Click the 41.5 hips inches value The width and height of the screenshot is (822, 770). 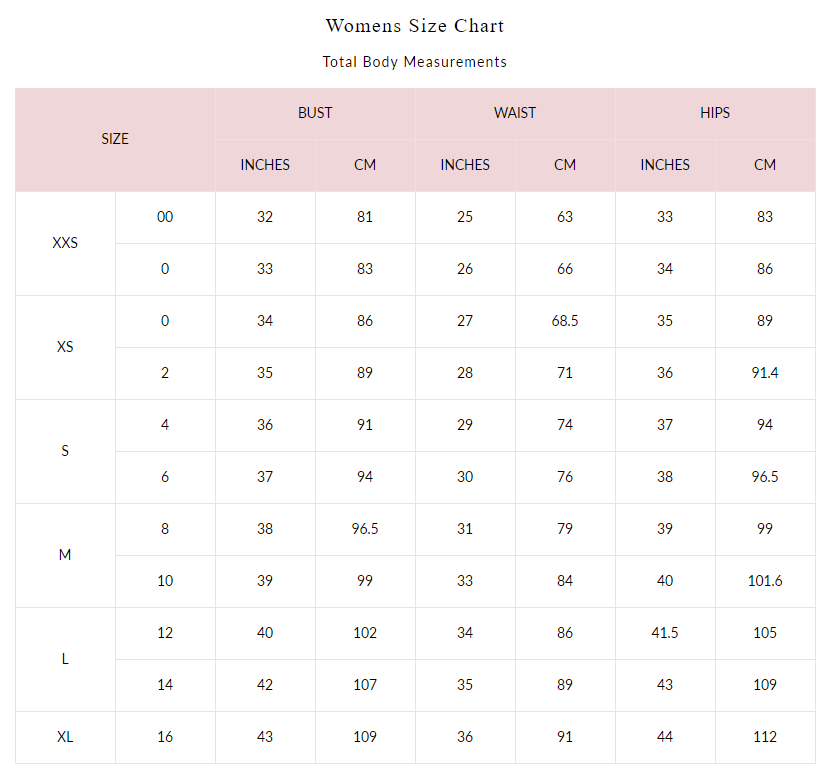pos(665,633)
